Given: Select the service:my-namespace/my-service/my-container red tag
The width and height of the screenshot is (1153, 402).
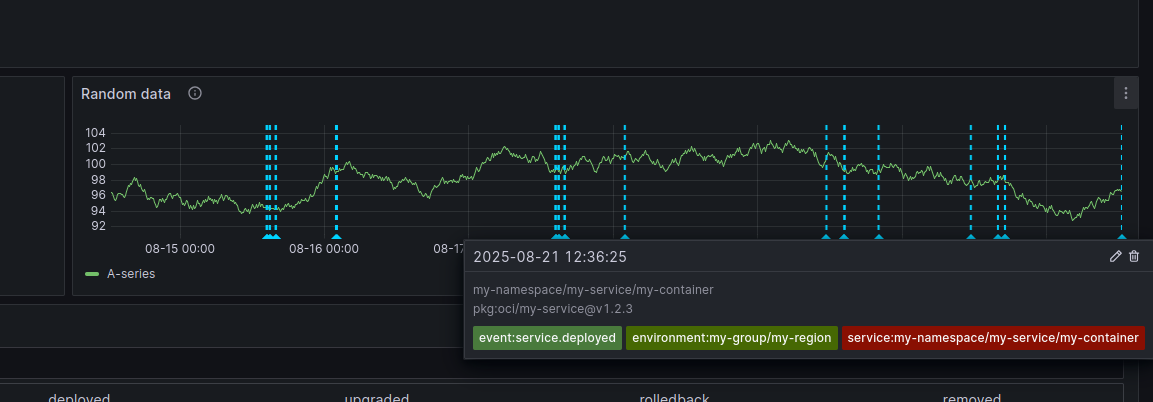Looking at the screenshot, I should click(x=993, y=338).
